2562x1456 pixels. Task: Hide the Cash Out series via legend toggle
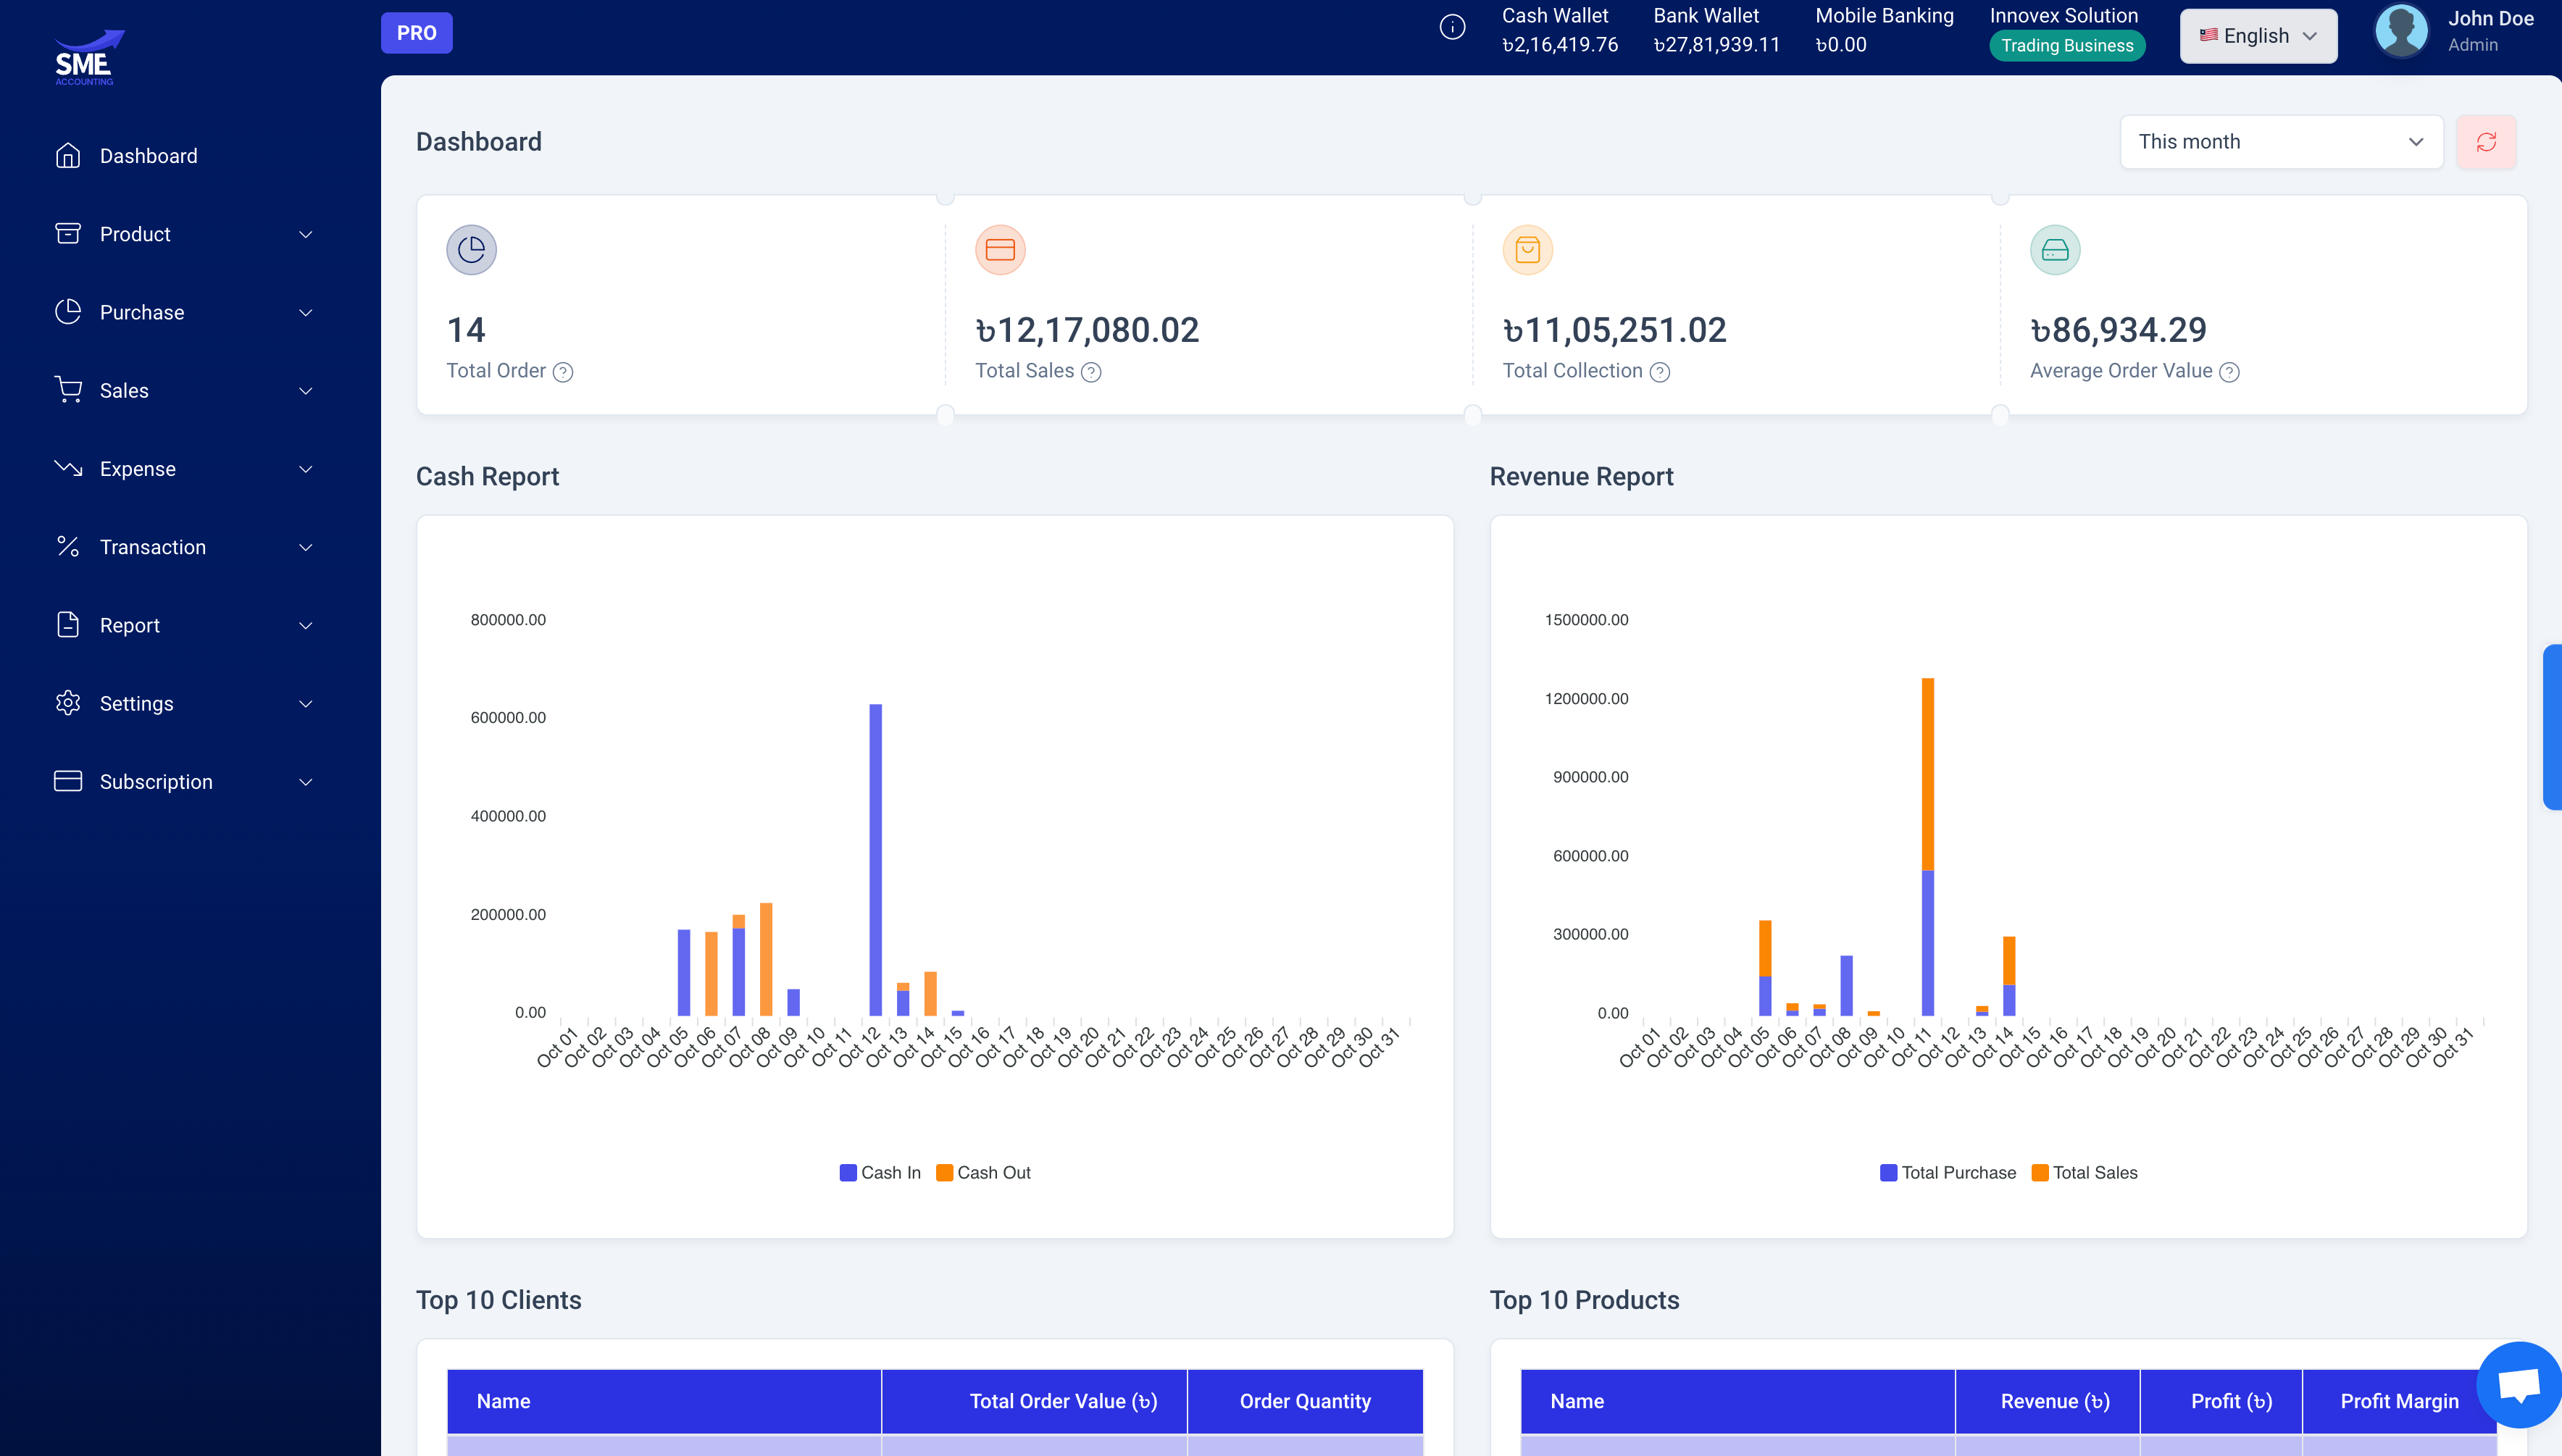coord(983,1172)
